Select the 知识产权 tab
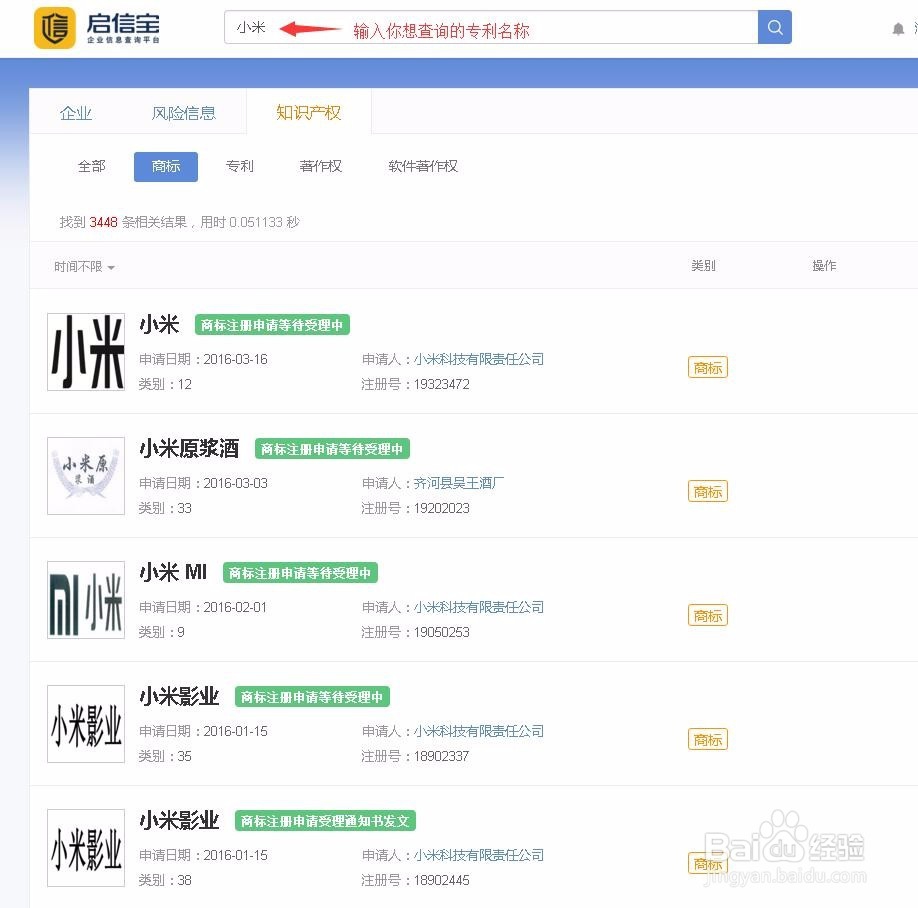This screenshot has height=908, width=918. tap(309, 112)
